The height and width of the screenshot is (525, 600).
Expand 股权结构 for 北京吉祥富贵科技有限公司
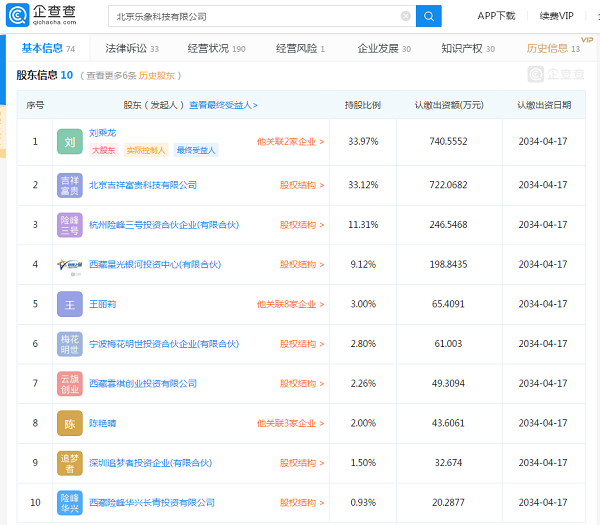tap(301, 185)
